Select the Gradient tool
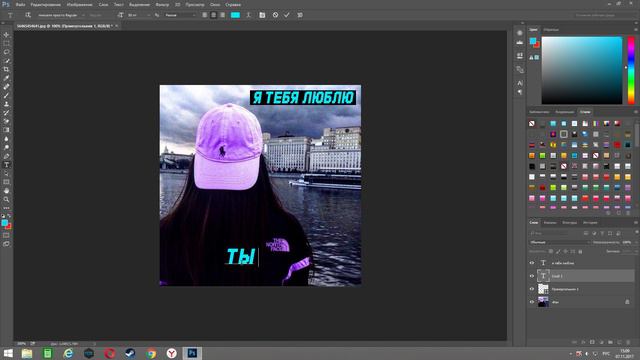 pos(6,130)
